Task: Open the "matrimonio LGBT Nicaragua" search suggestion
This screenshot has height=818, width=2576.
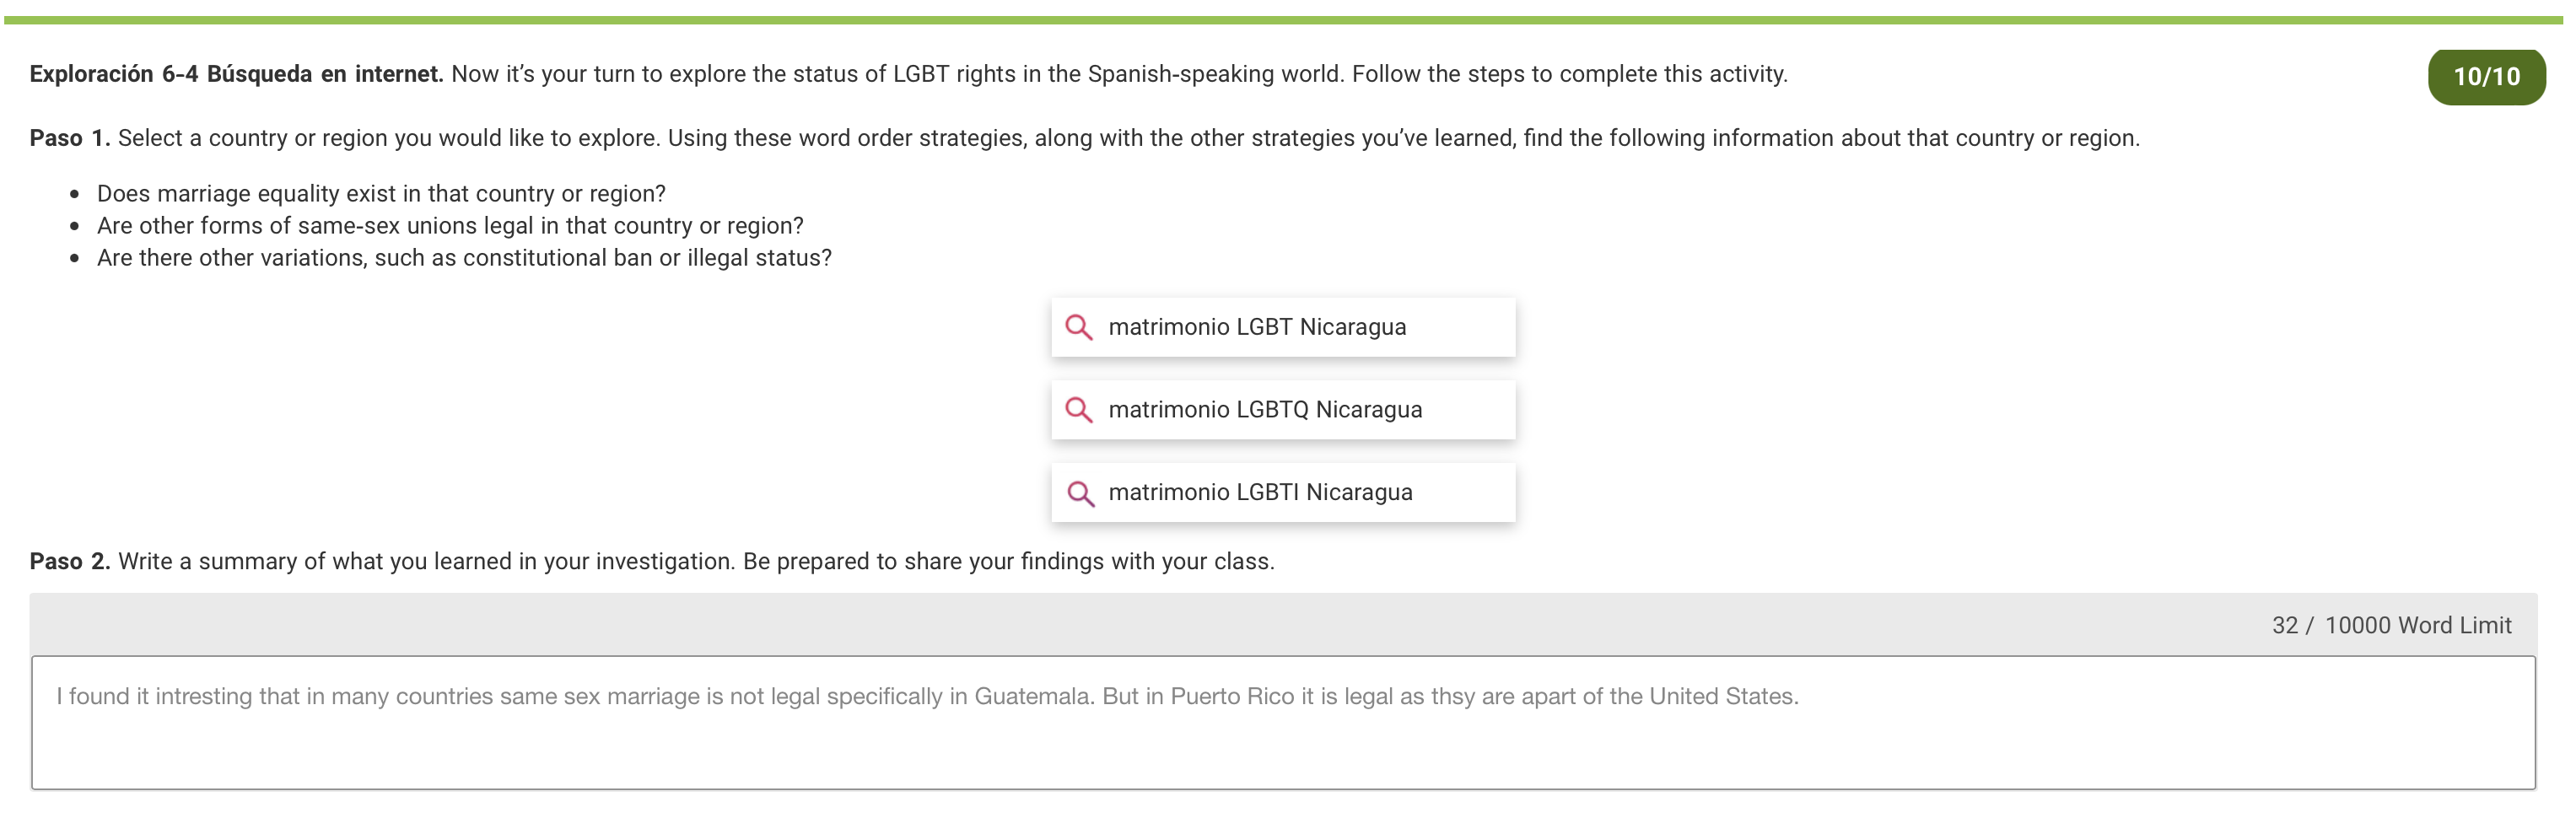Action: coord(1256,327)
